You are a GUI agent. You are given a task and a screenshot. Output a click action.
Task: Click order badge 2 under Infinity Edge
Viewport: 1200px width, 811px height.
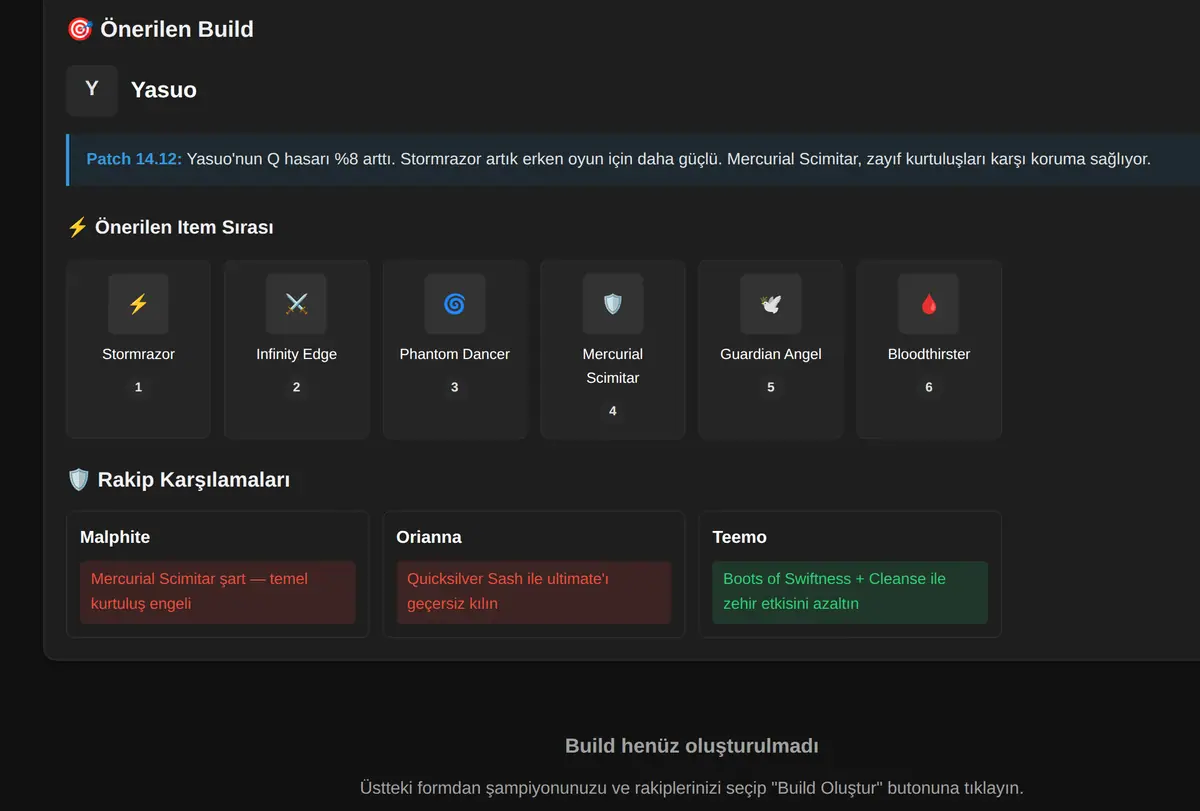[x=296, y=387]
